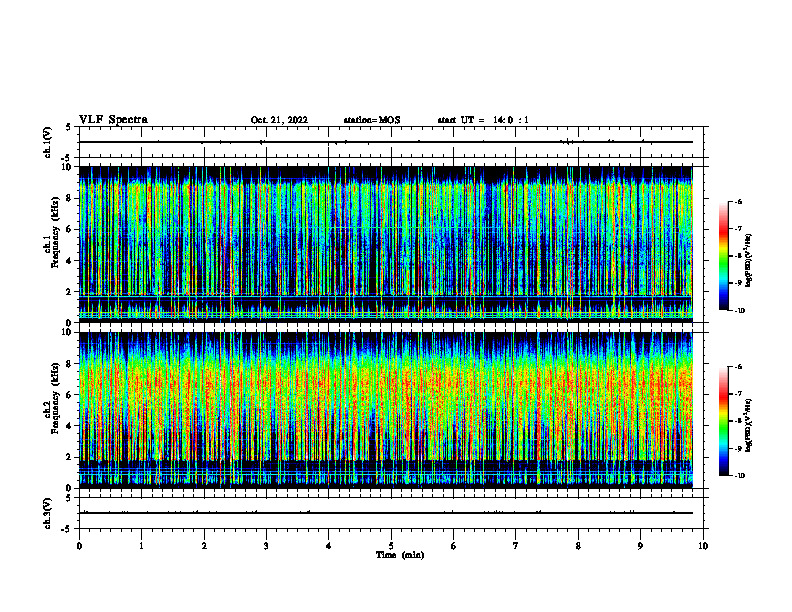Click the "4" kHz tick on ch.2 axis

69,426
